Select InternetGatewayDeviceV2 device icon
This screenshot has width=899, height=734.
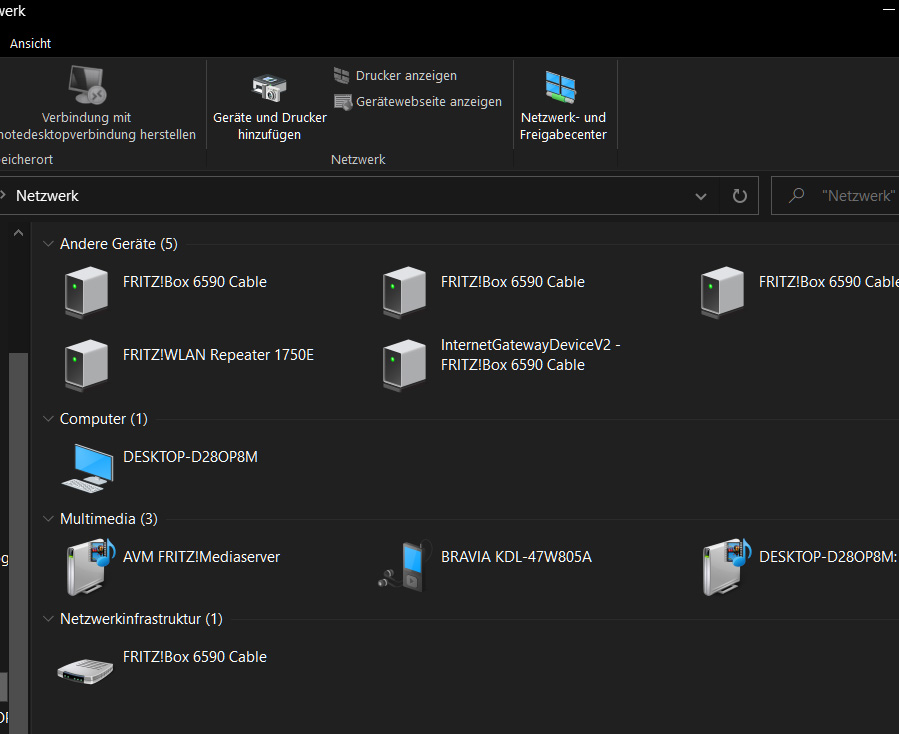click(404, 365)
